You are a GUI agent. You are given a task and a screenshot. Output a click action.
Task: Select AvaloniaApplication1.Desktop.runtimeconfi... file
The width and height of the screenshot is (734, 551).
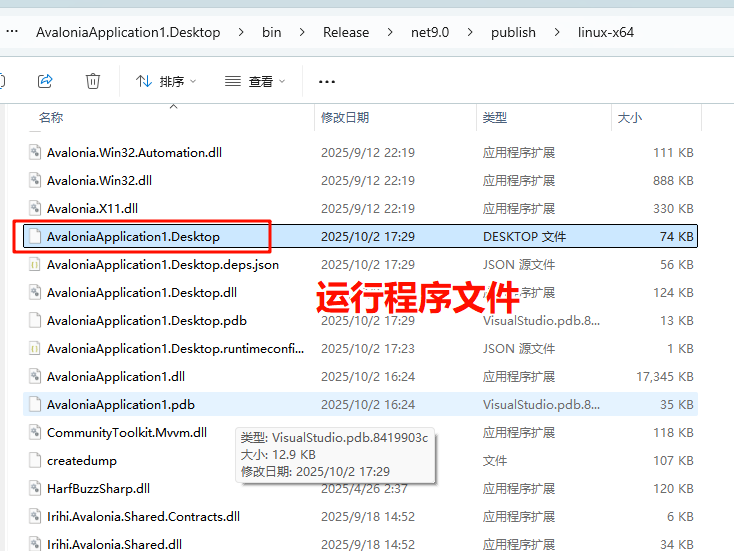pyautogui.click(x=360, y=349)
